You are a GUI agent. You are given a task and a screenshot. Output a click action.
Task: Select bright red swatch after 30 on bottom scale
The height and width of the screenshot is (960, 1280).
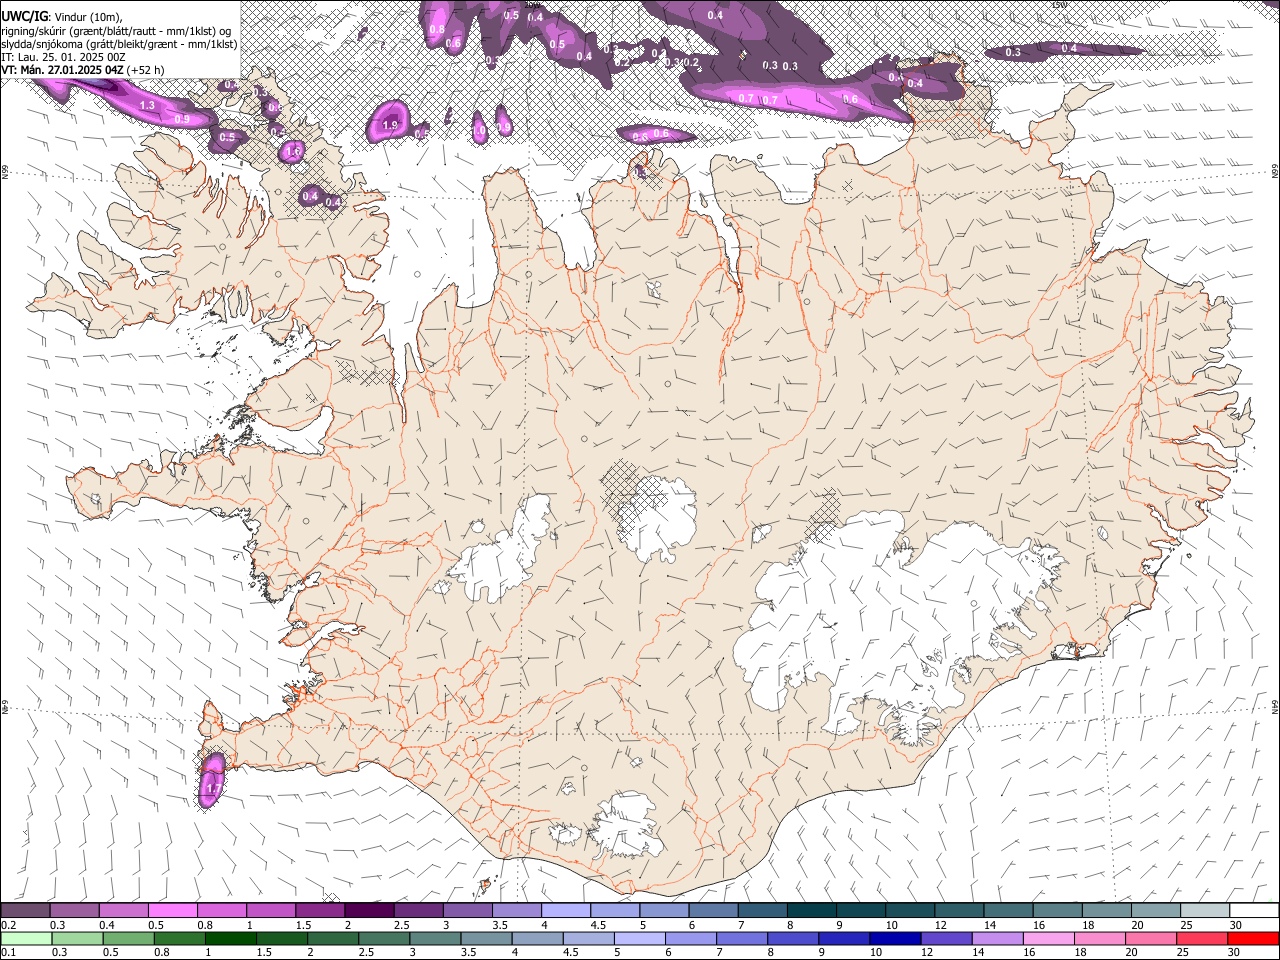coord(1253,938)
